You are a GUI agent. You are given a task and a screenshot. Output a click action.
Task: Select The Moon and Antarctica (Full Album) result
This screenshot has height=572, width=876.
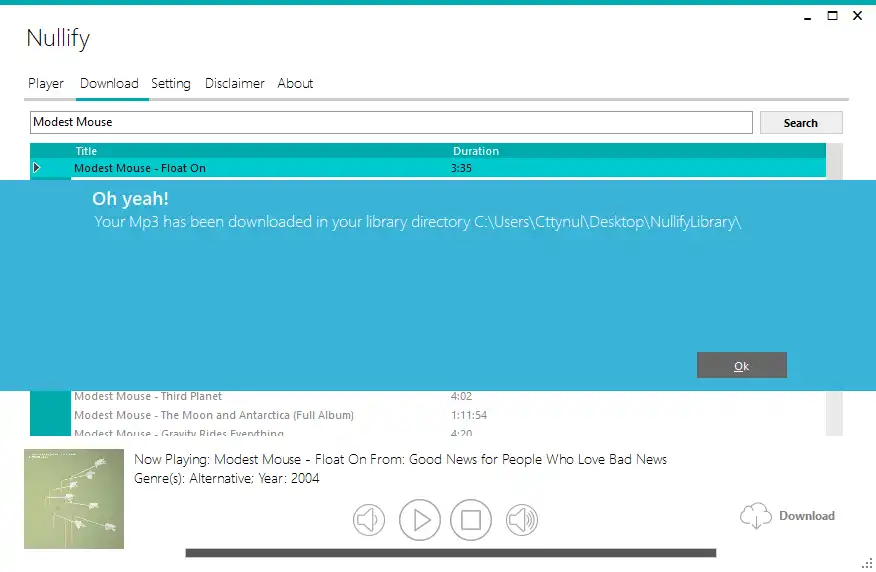[x=214, y=415]
